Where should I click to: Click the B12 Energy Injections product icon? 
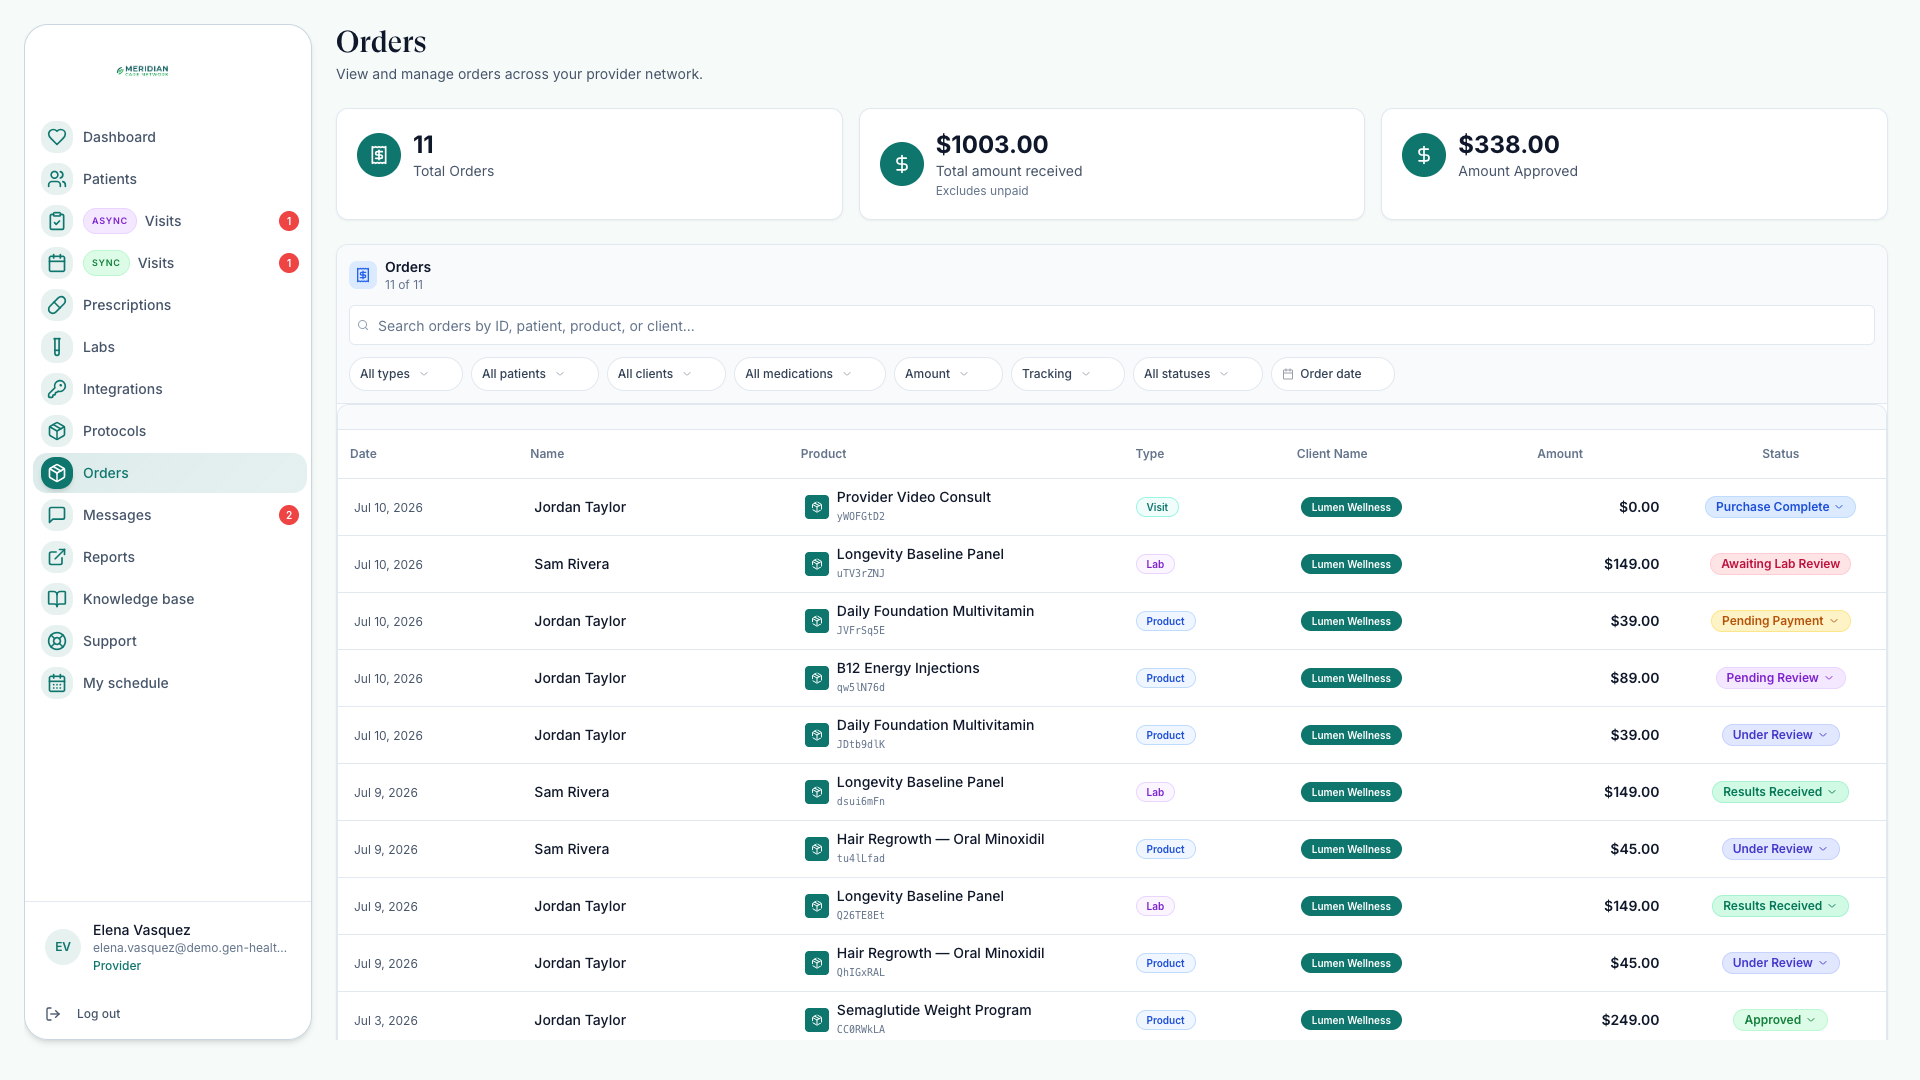(x=817, y=678)
